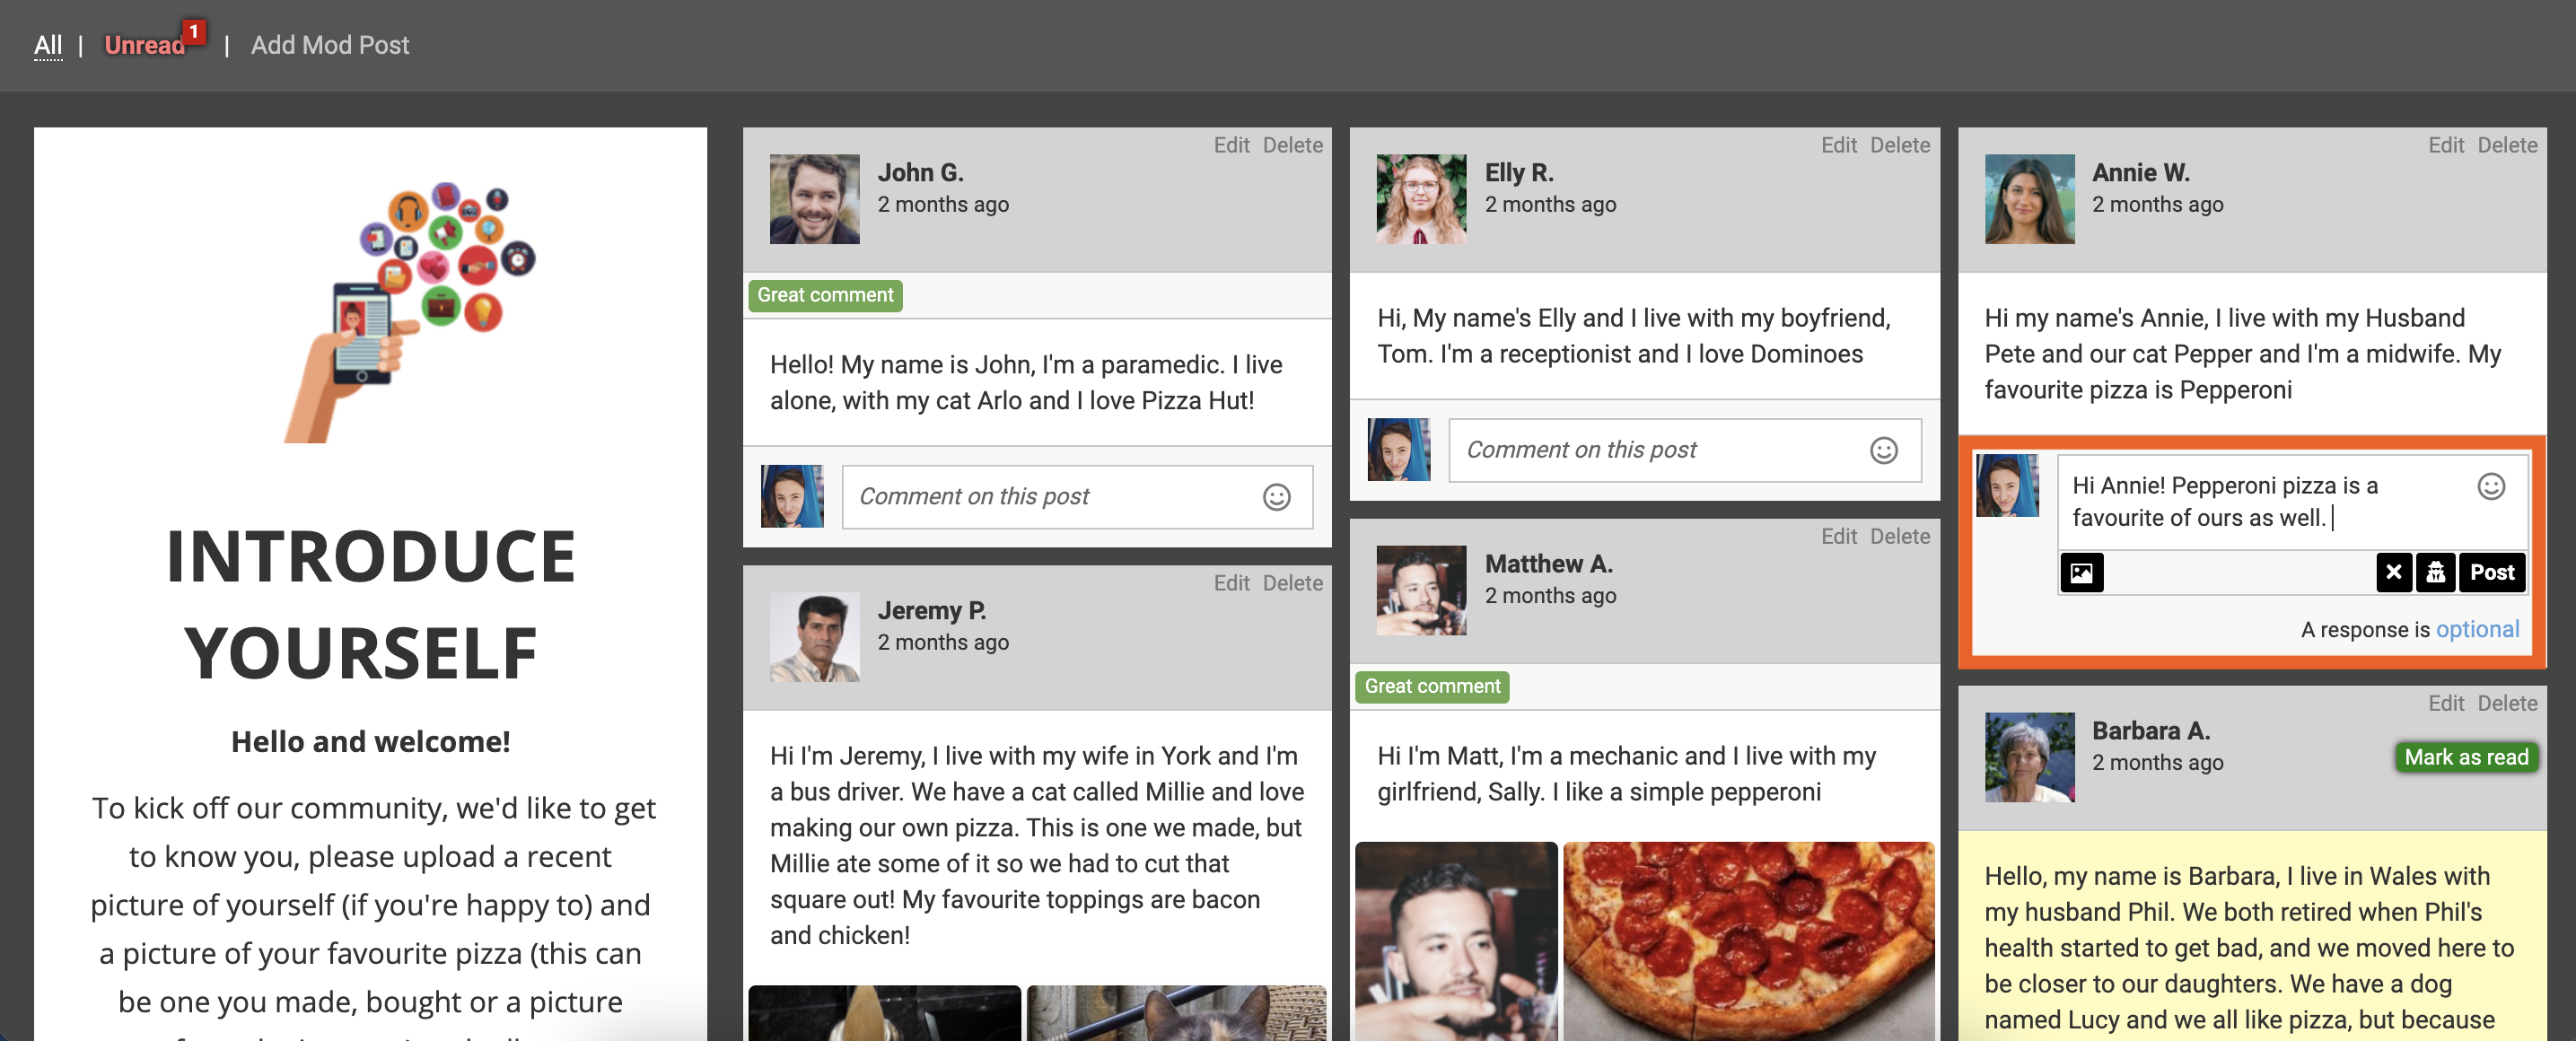Click John G.'s profile picture
The height and width of the screenshot is (1041, 2576).
tap(814, 199)
